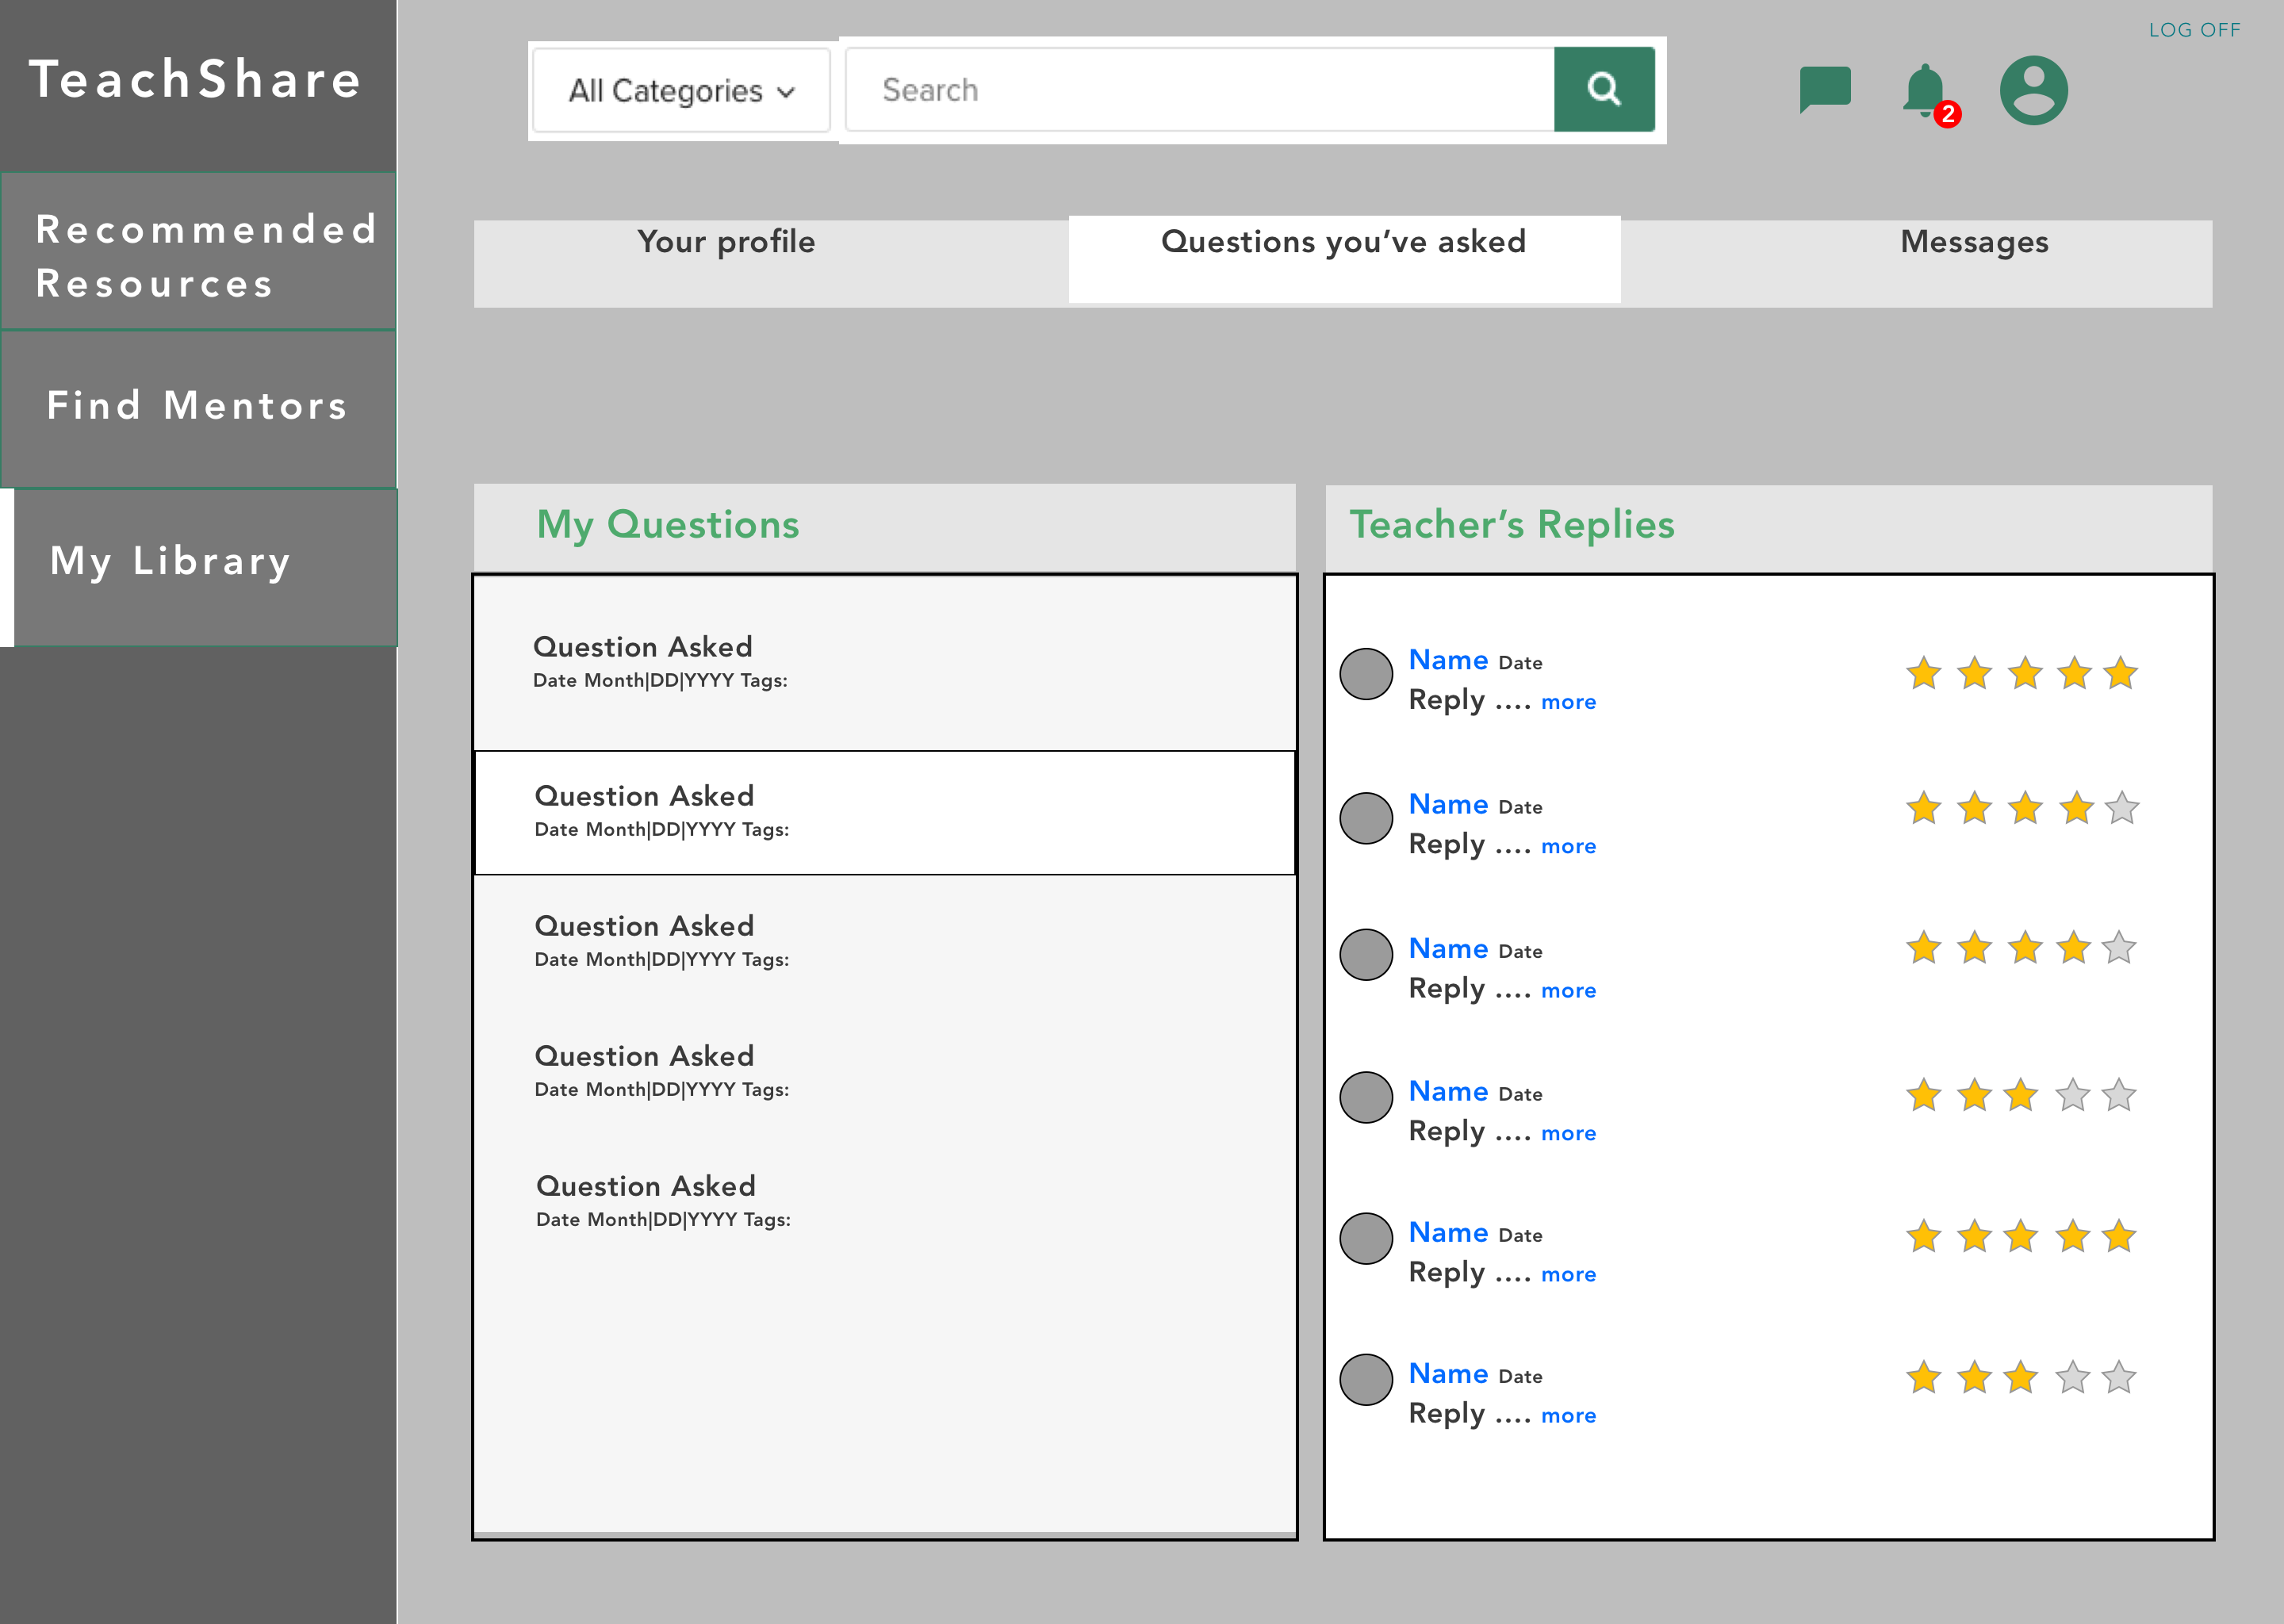2284x1624 pixels.
Task: Open My Library sidebar section
Action: [198, 562]
